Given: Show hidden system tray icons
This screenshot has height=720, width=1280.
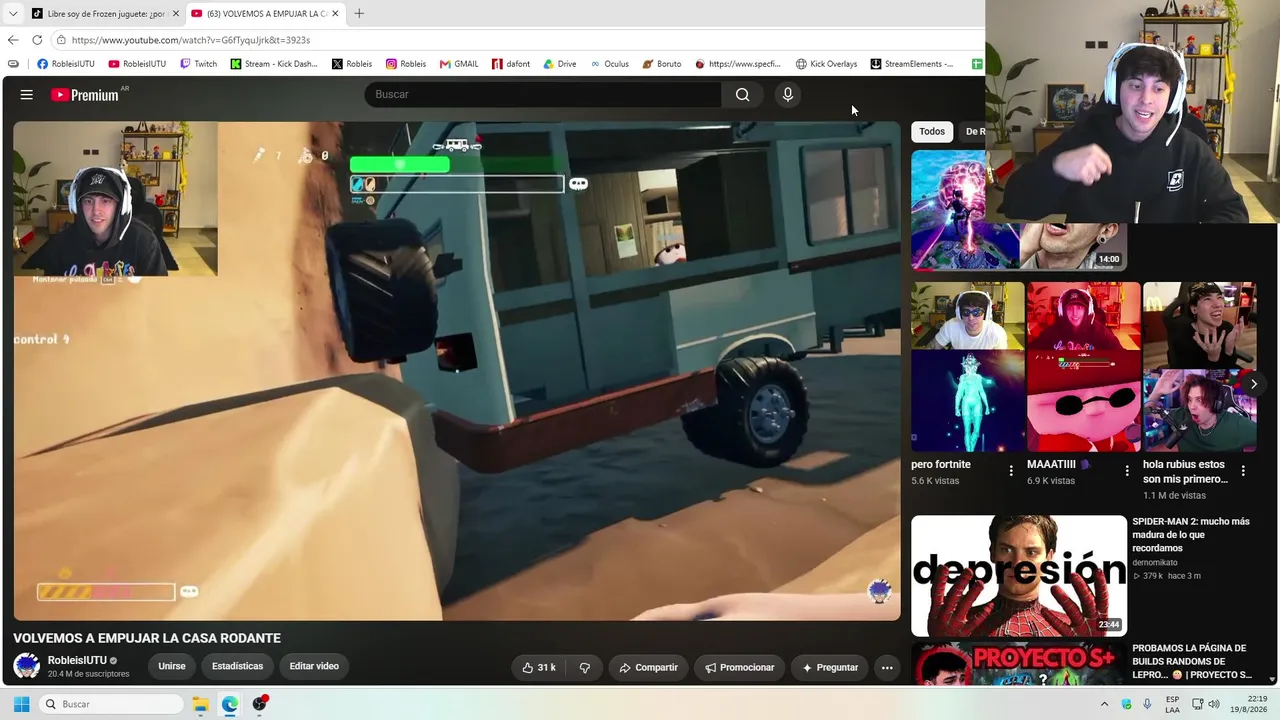Looking at the screenshot, I should click(x=1104, y=704).
